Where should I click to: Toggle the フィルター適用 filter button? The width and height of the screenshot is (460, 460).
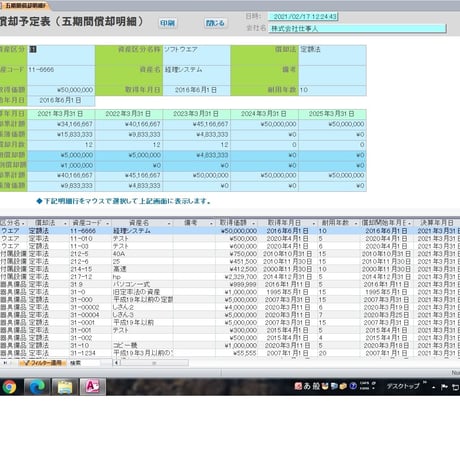coord(43,363)
